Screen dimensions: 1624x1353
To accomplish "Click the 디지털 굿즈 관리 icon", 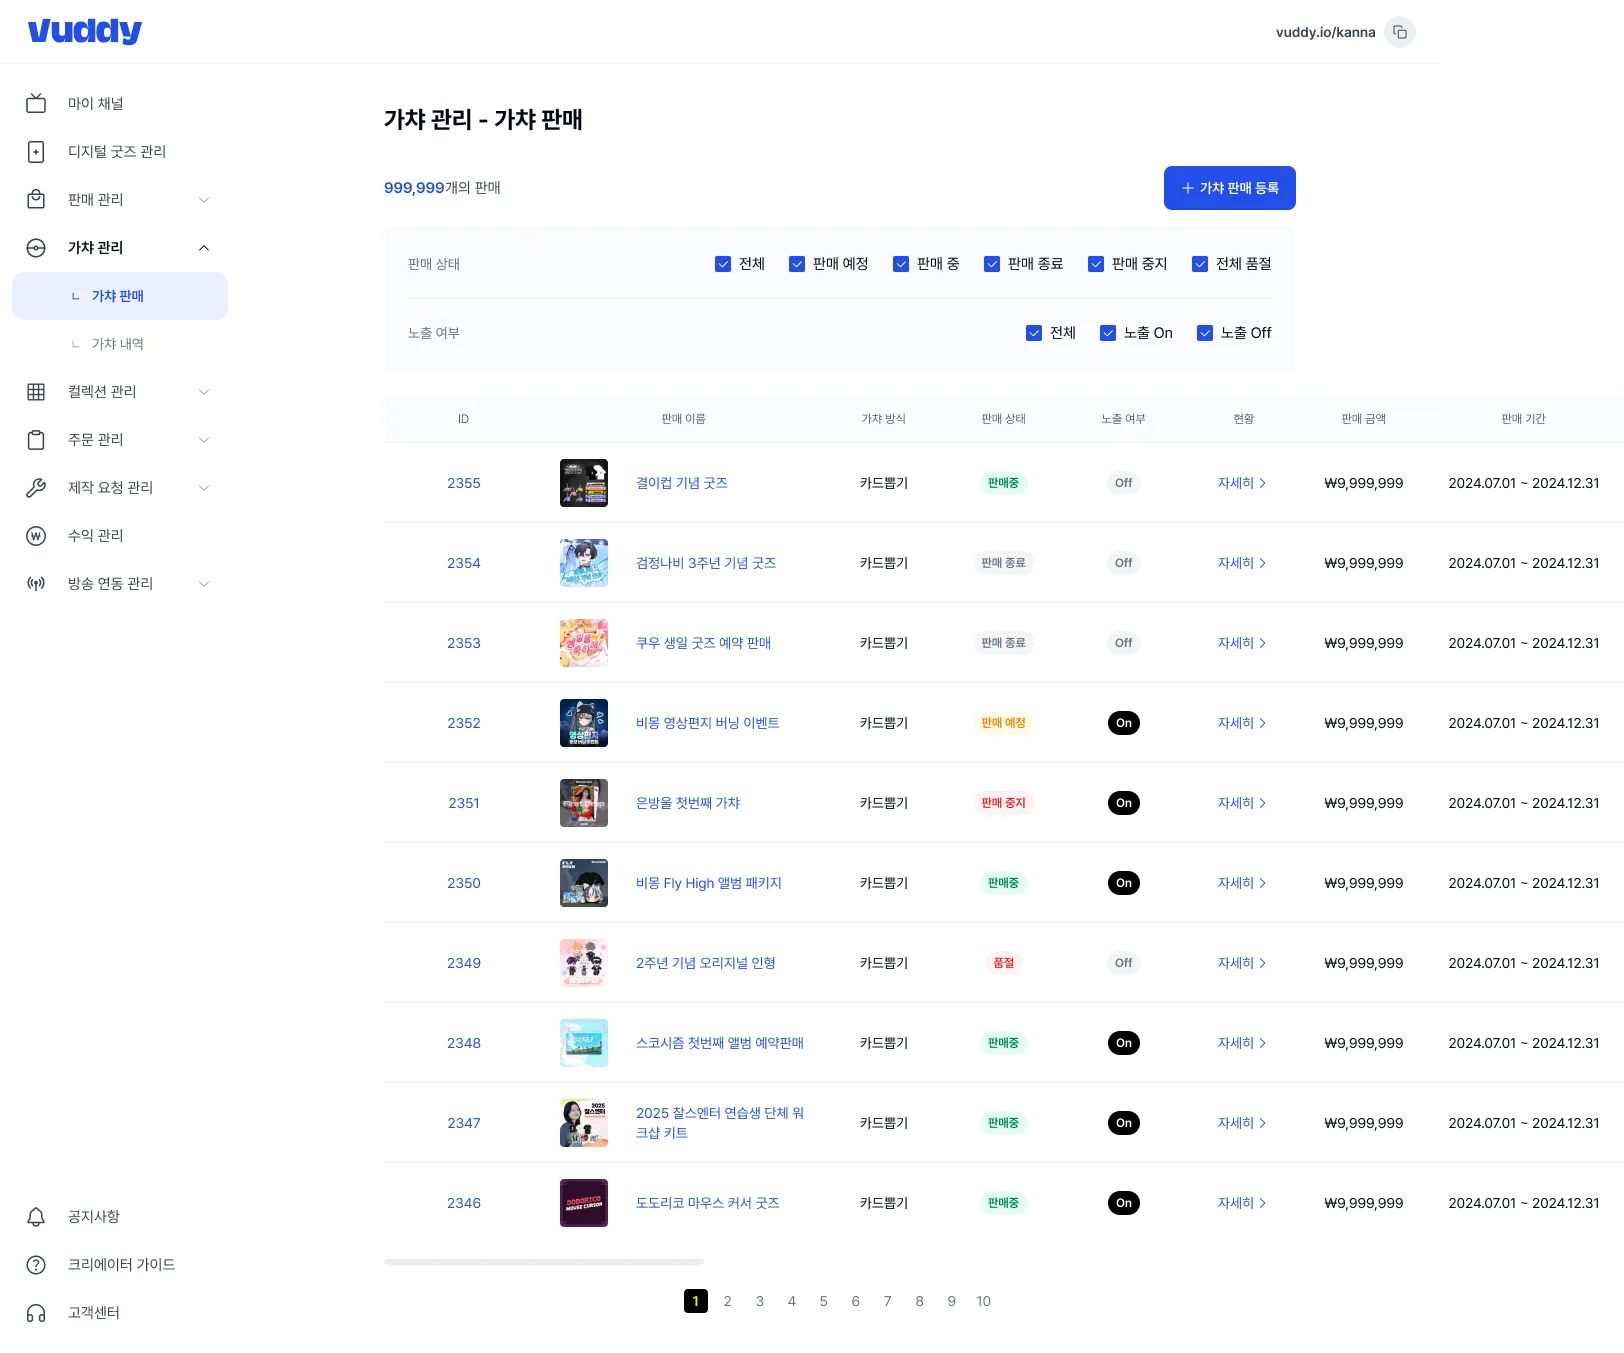I will pos(36,151).
